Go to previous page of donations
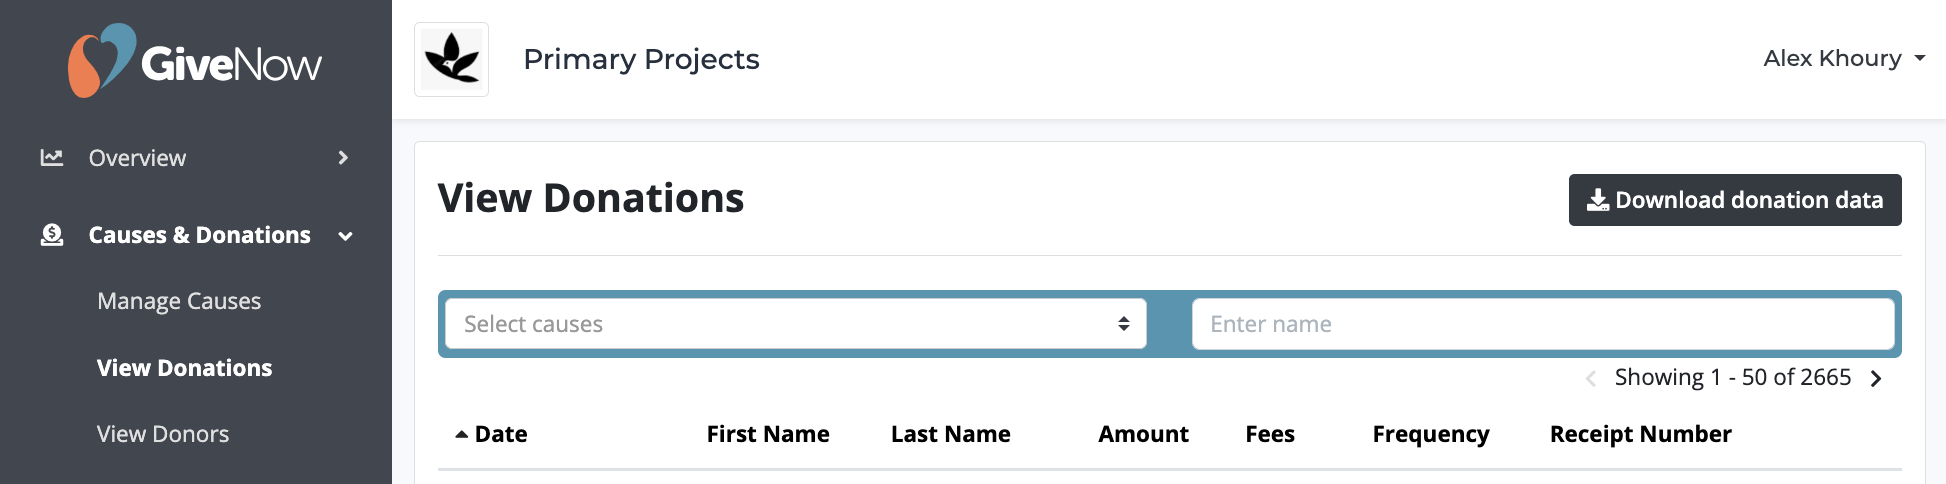 [x=1590, y=378]
